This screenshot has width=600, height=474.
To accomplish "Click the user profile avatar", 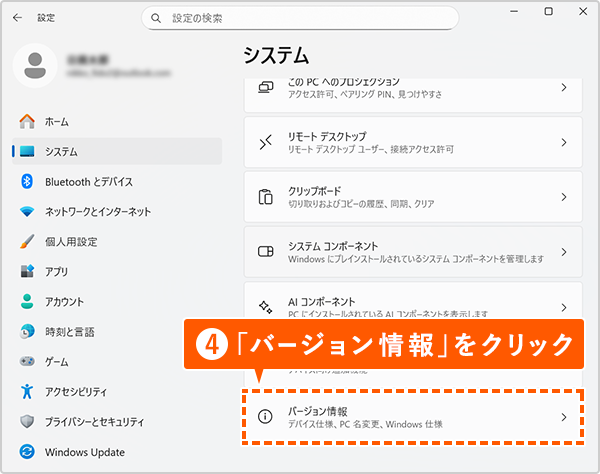I will click(35, 69).
